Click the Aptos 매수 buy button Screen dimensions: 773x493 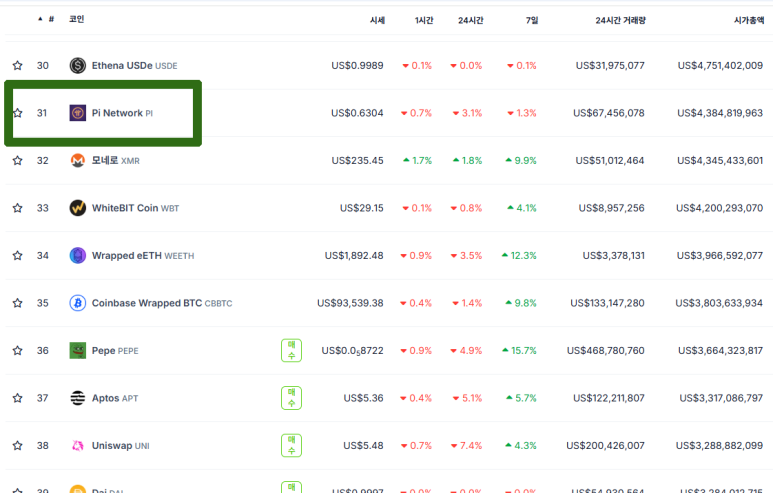(x=291, y=398)
